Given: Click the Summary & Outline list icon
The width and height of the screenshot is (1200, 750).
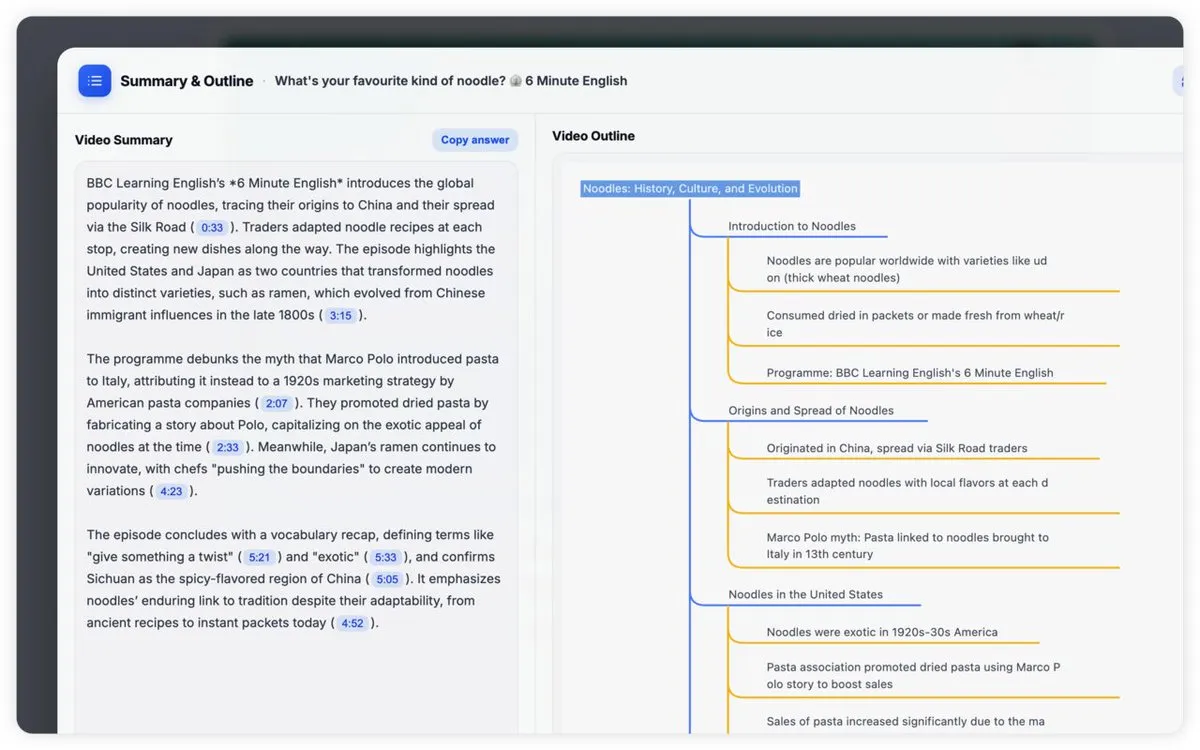Looking at the screenshot, I should click(95, 81).
